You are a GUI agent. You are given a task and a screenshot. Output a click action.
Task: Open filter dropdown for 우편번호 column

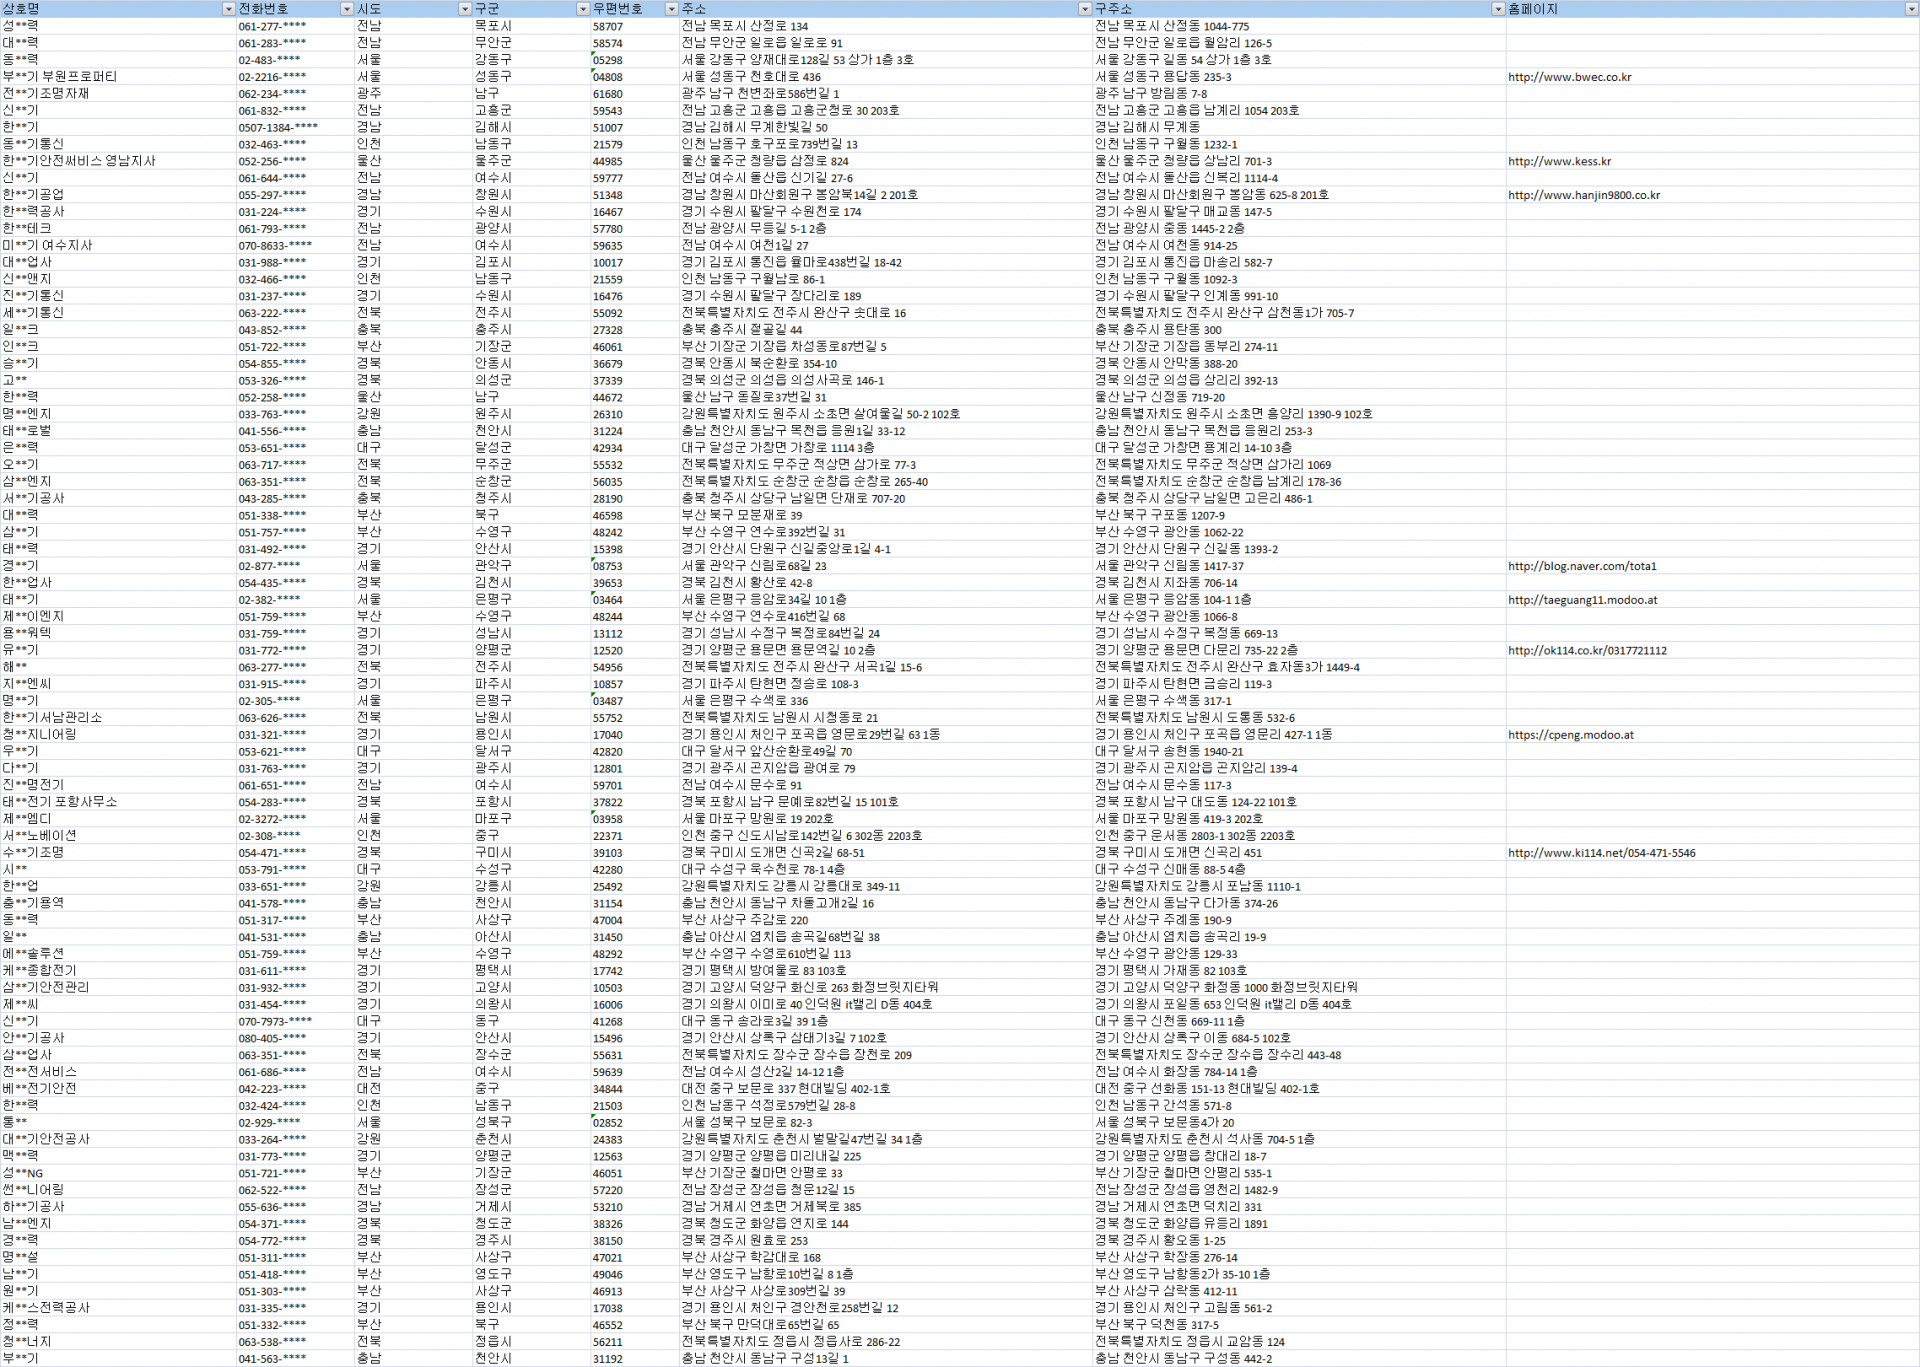coord(671,9)
